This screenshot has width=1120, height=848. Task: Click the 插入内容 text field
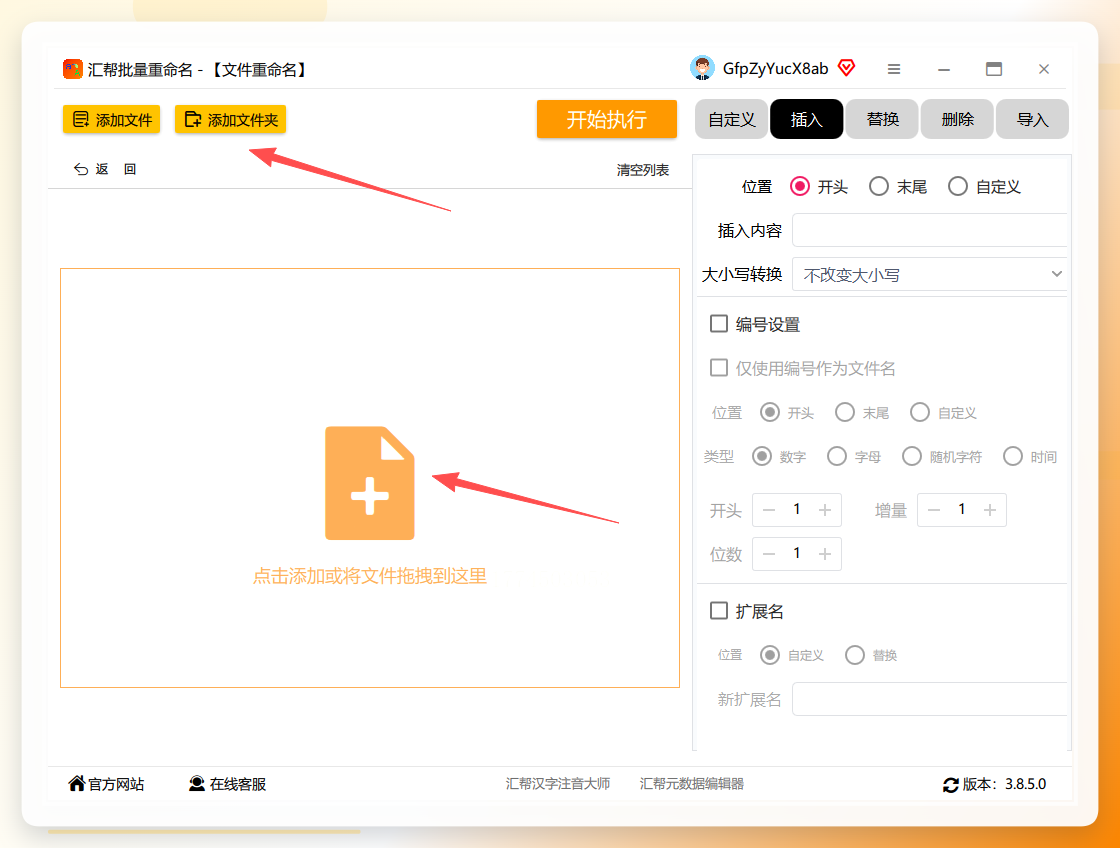pyautogui.click(x=929, y=230)
